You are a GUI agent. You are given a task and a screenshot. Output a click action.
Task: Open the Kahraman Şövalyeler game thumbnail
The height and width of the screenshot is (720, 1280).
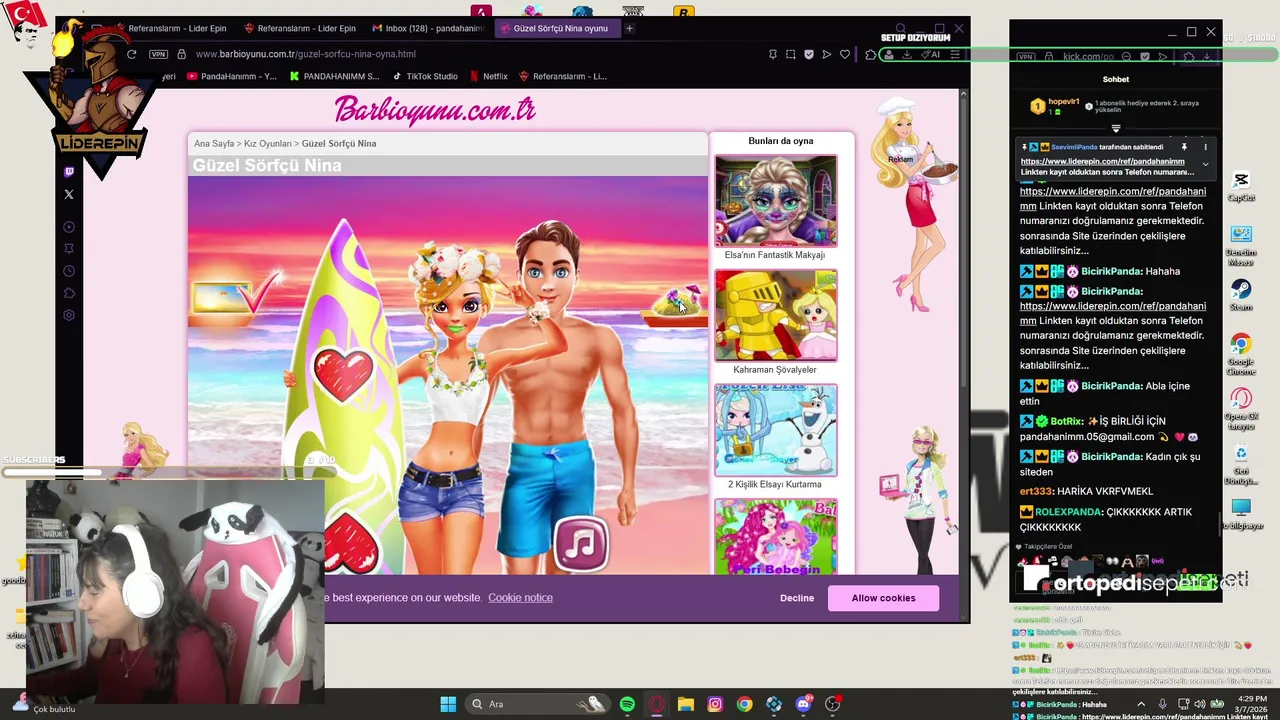(776, 316)
